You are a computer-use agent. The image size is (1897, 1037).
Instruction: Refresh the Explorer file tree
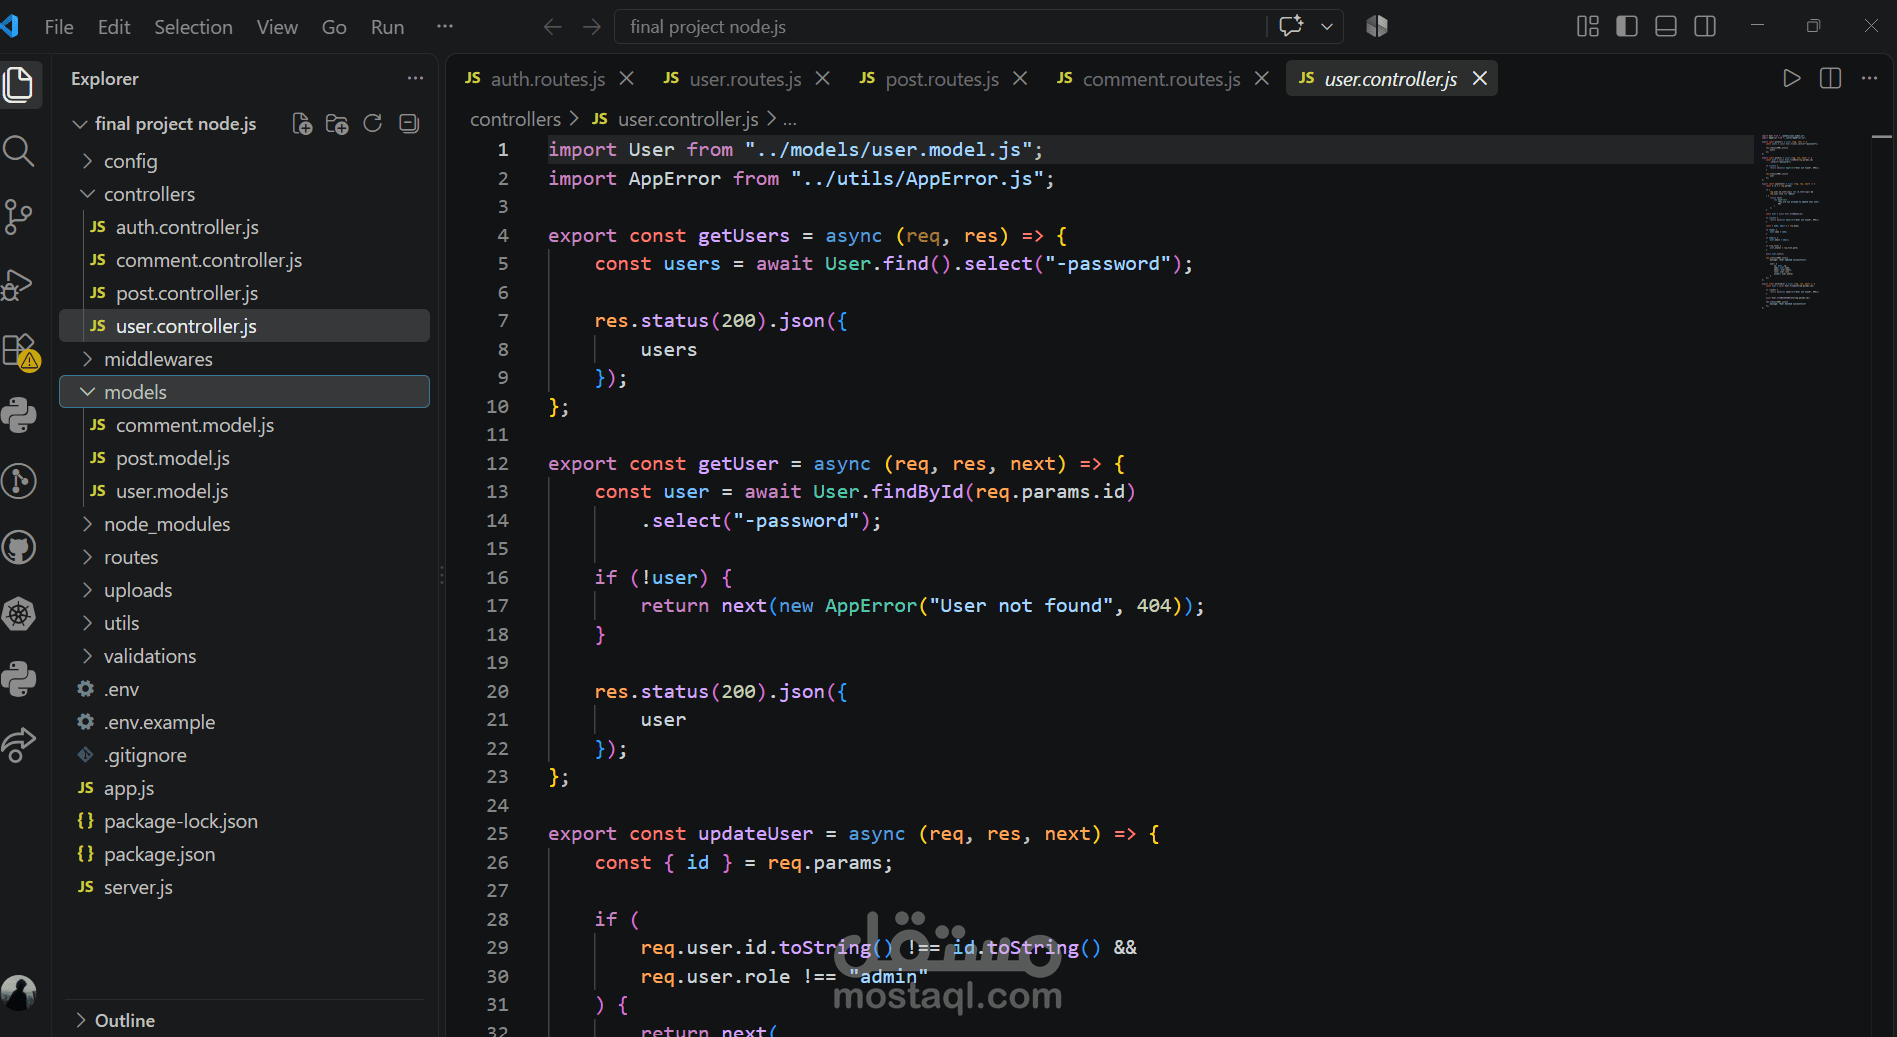click(x=372, y=124)
